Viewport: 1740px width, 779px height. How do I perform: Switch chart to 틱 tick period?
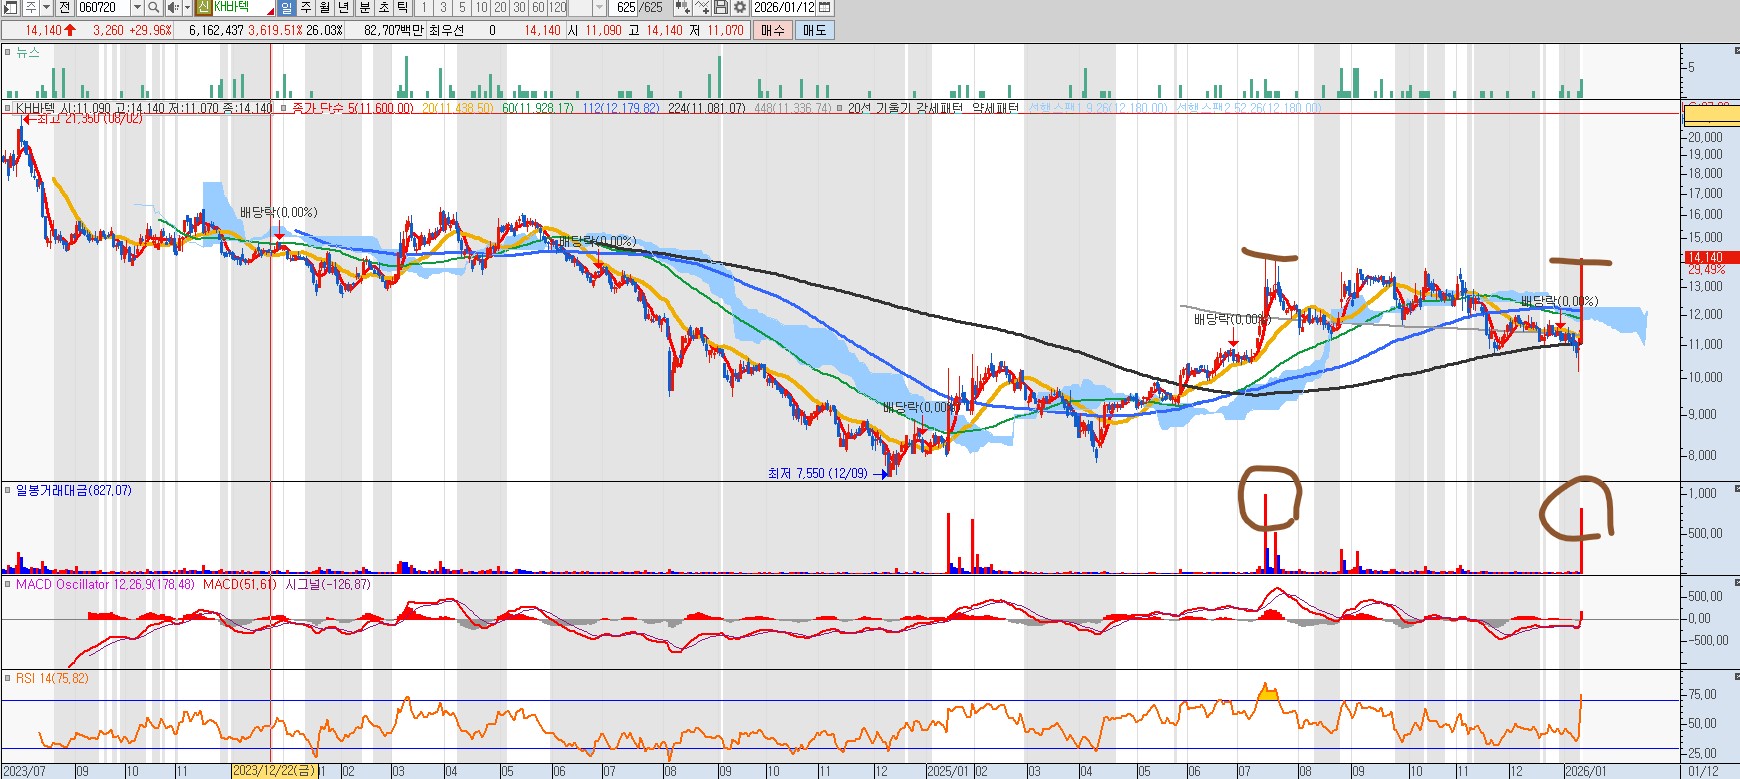coord(402,7)
